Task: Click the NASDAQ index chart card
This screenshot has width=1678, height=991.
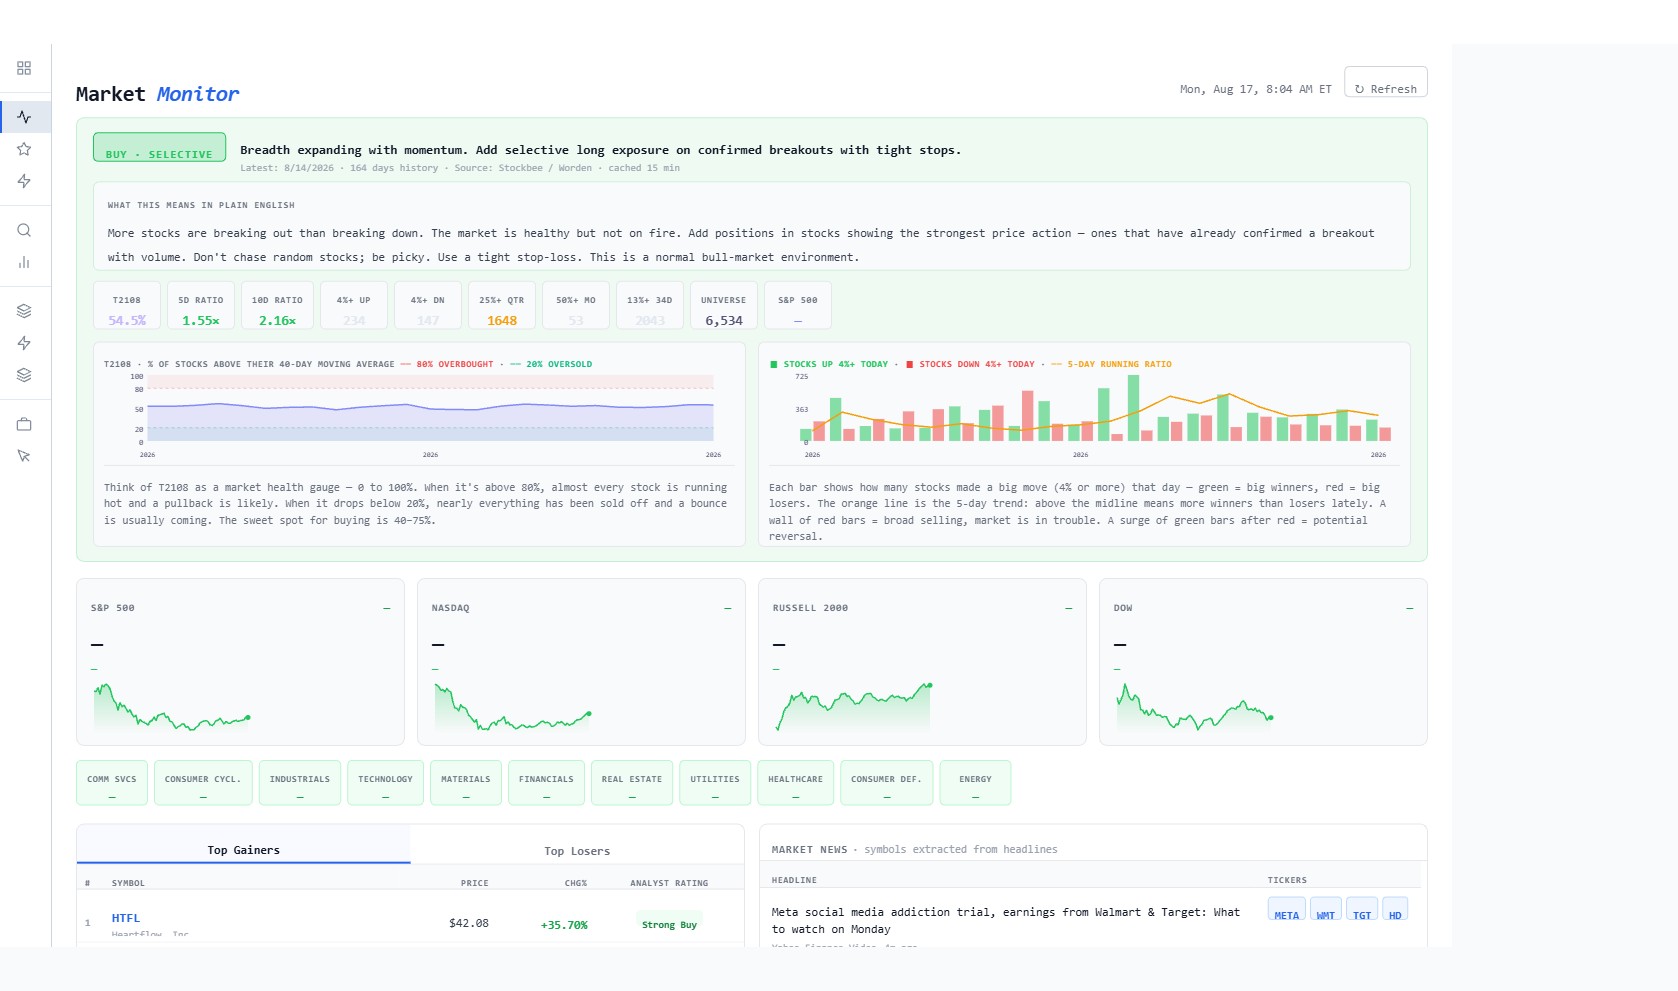Action: [x=581, y=662]
